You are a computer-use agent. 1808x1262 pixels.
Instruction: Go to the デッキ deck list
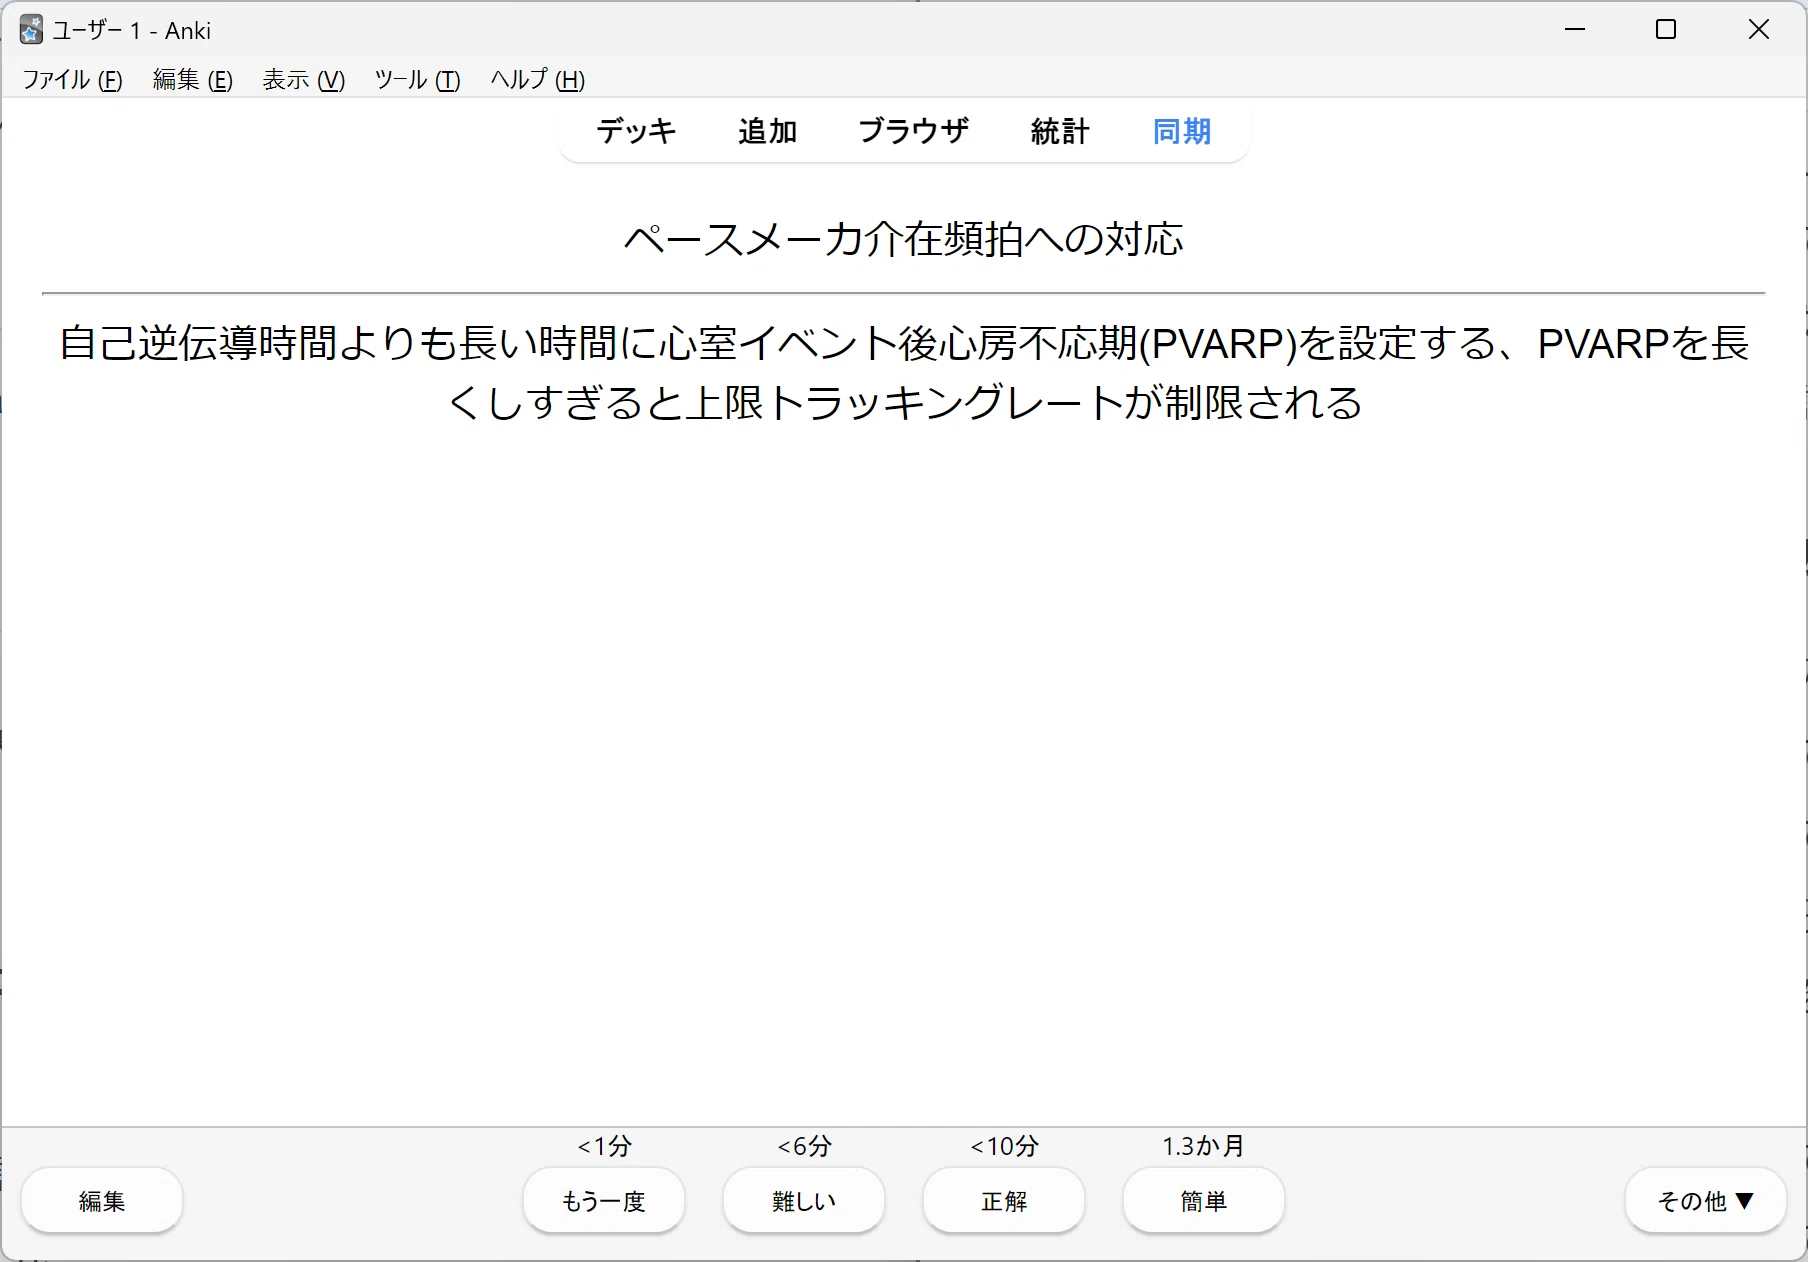coord(637,131)
